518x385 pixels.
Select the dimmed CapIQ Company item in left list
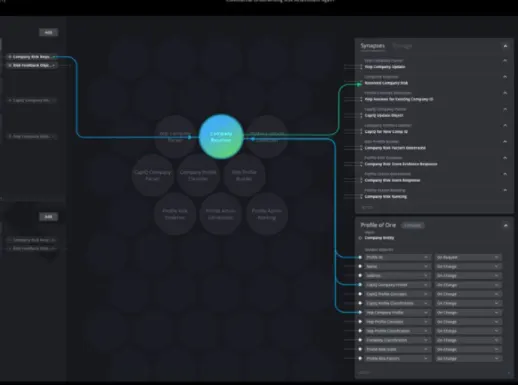coord(32,100)
